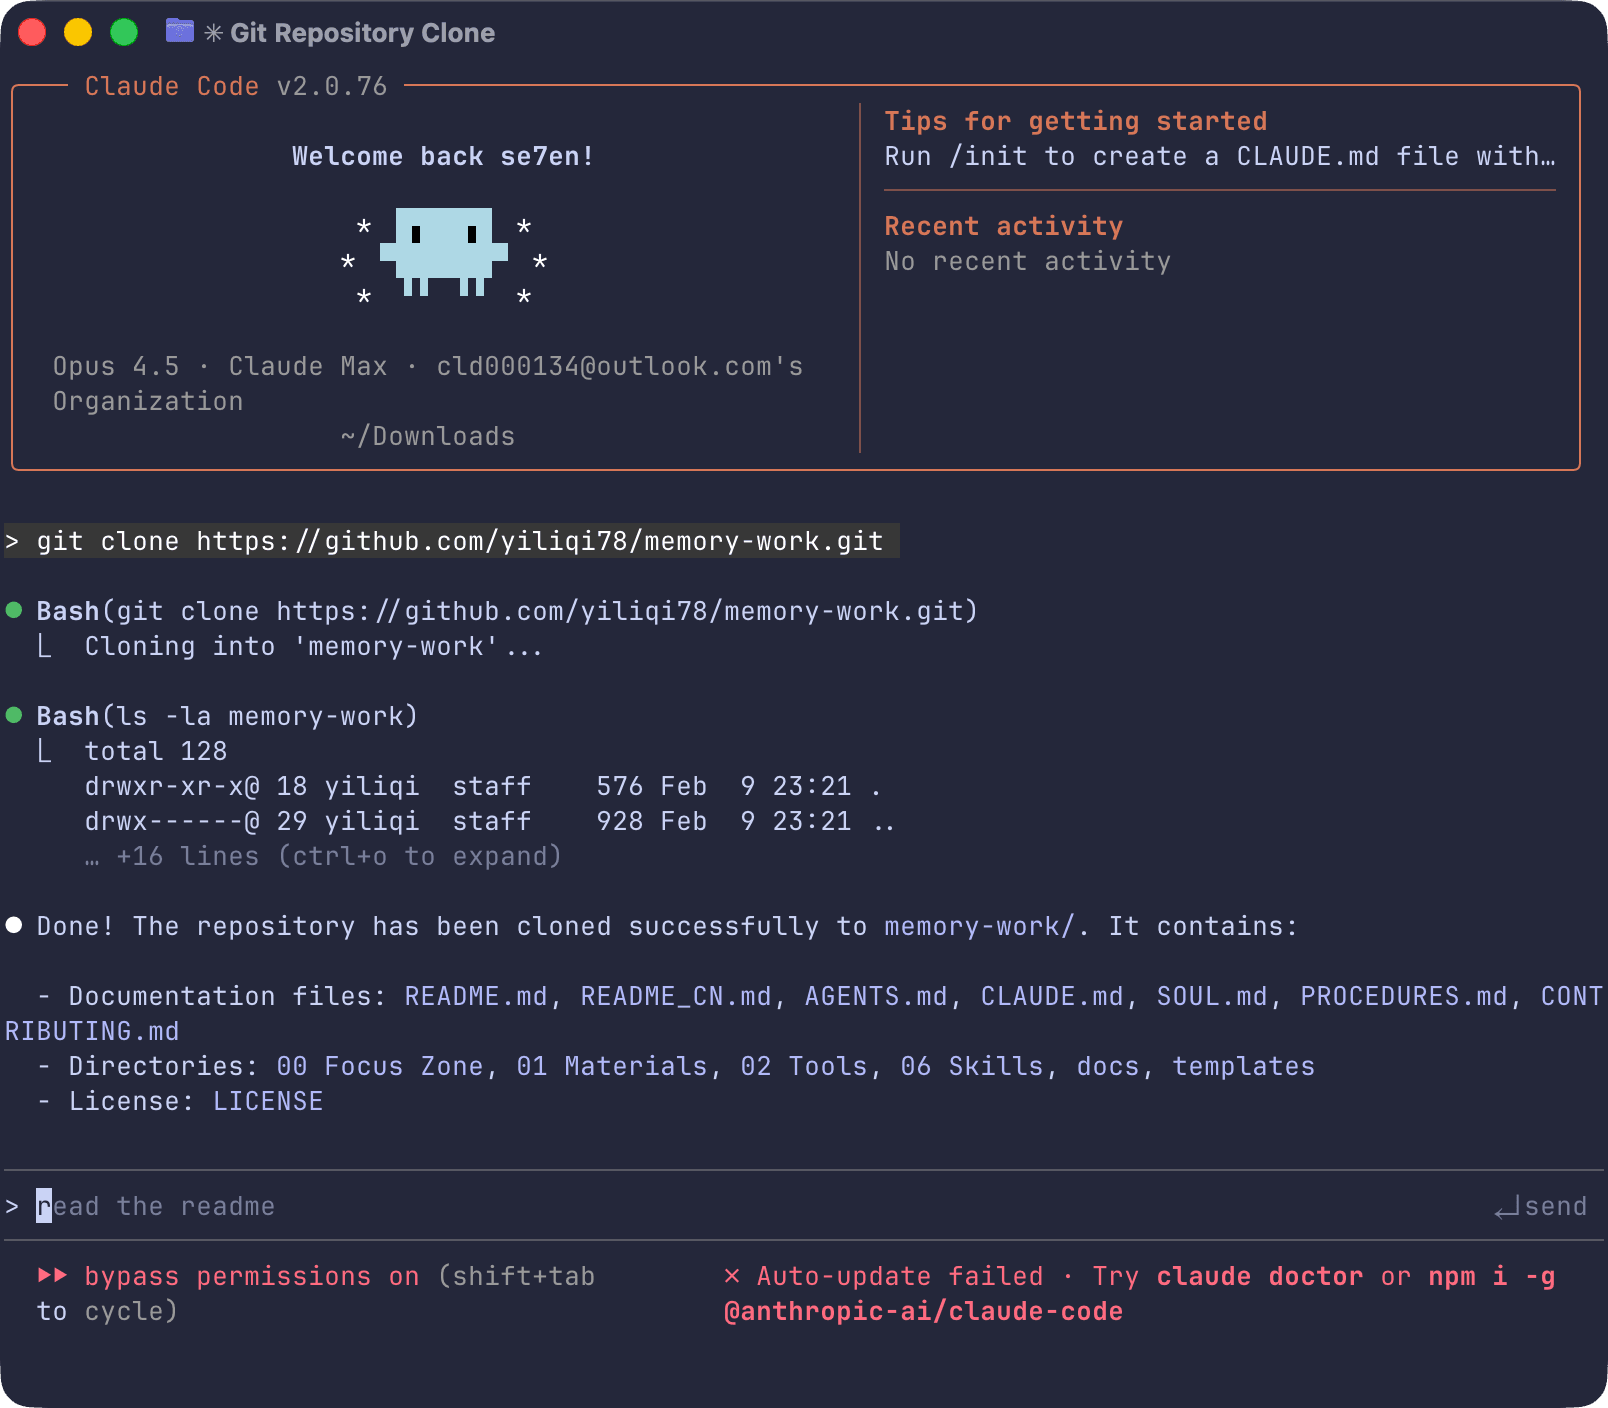
Task: Click the green zoom window button
Action: (x=124, y=33)
